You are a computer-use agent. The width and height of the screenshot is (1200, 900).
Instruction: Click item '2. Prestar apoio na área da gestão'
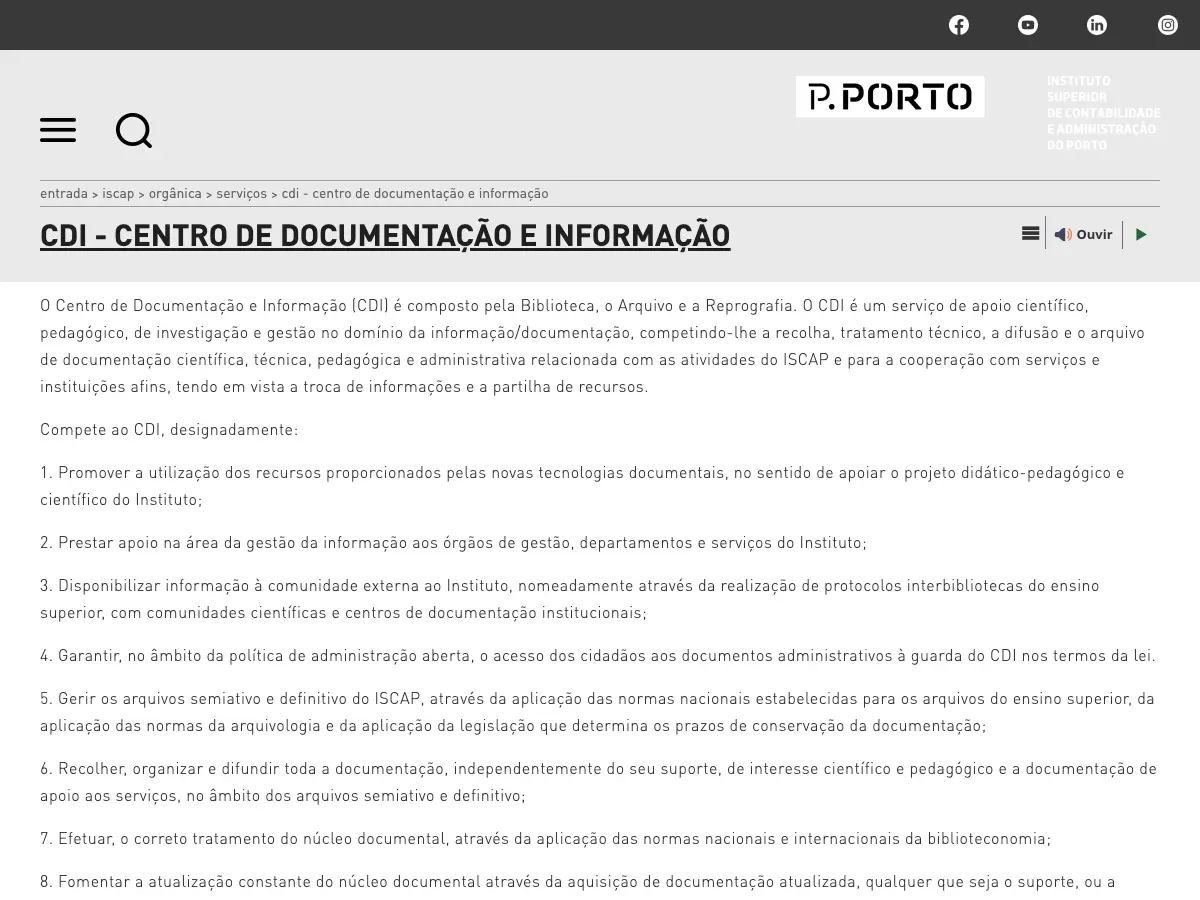pyautogui.click(x=453, y=543)
